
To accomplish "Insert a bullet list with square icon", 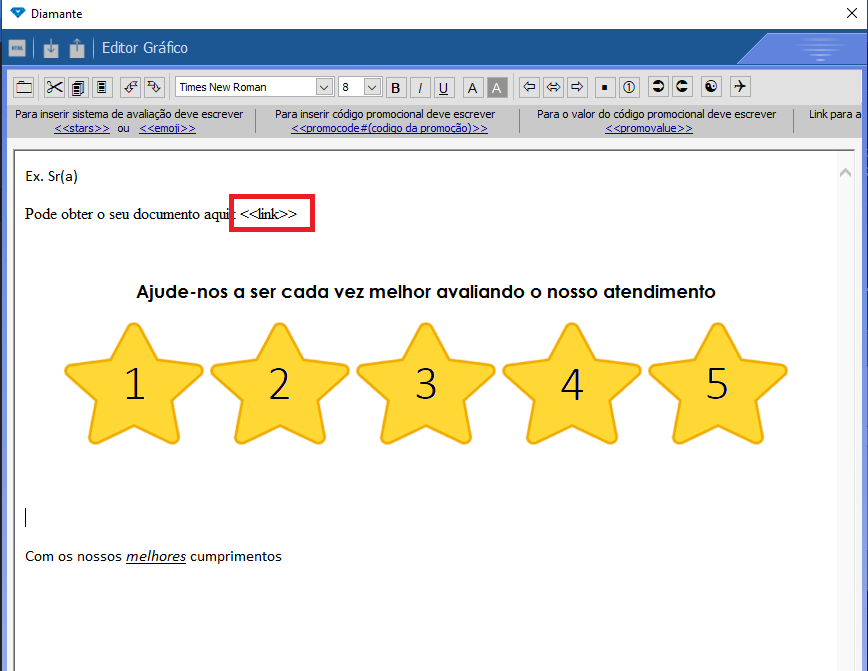I will coord(605,87).
